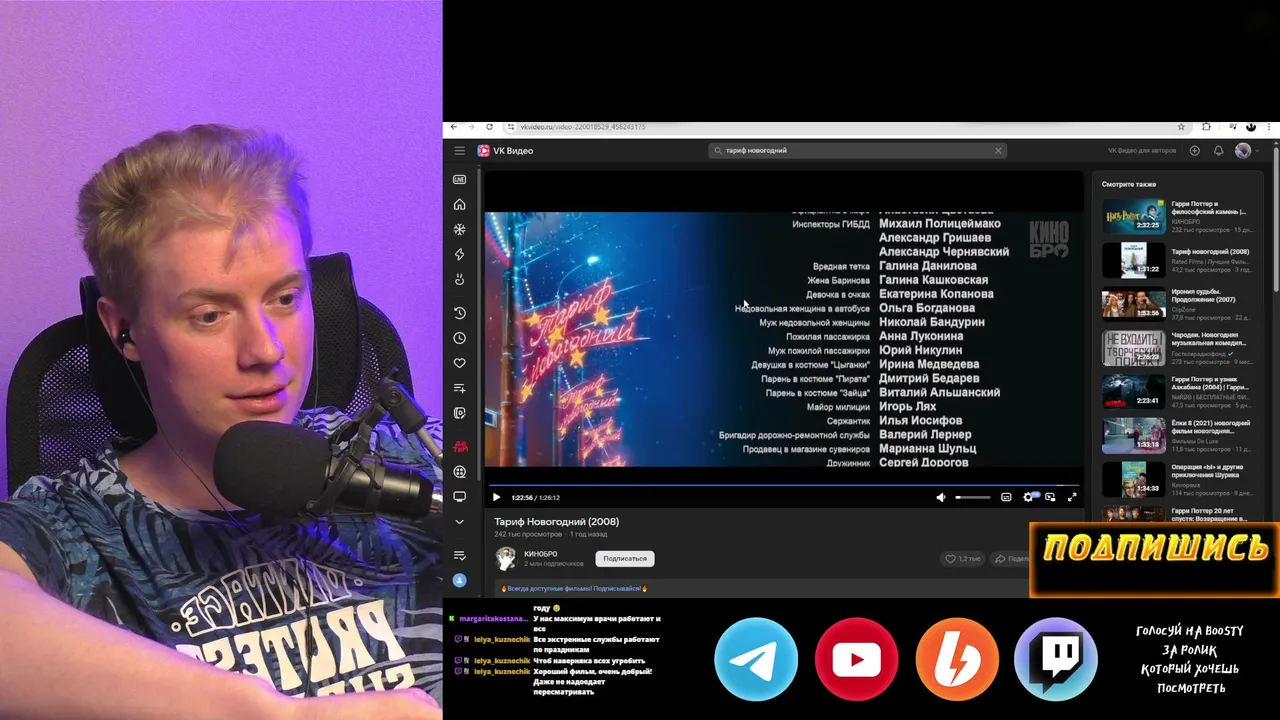Adjust the volume slider
The height and width of the screenshot is (720, 1280).
click(972, 497)
